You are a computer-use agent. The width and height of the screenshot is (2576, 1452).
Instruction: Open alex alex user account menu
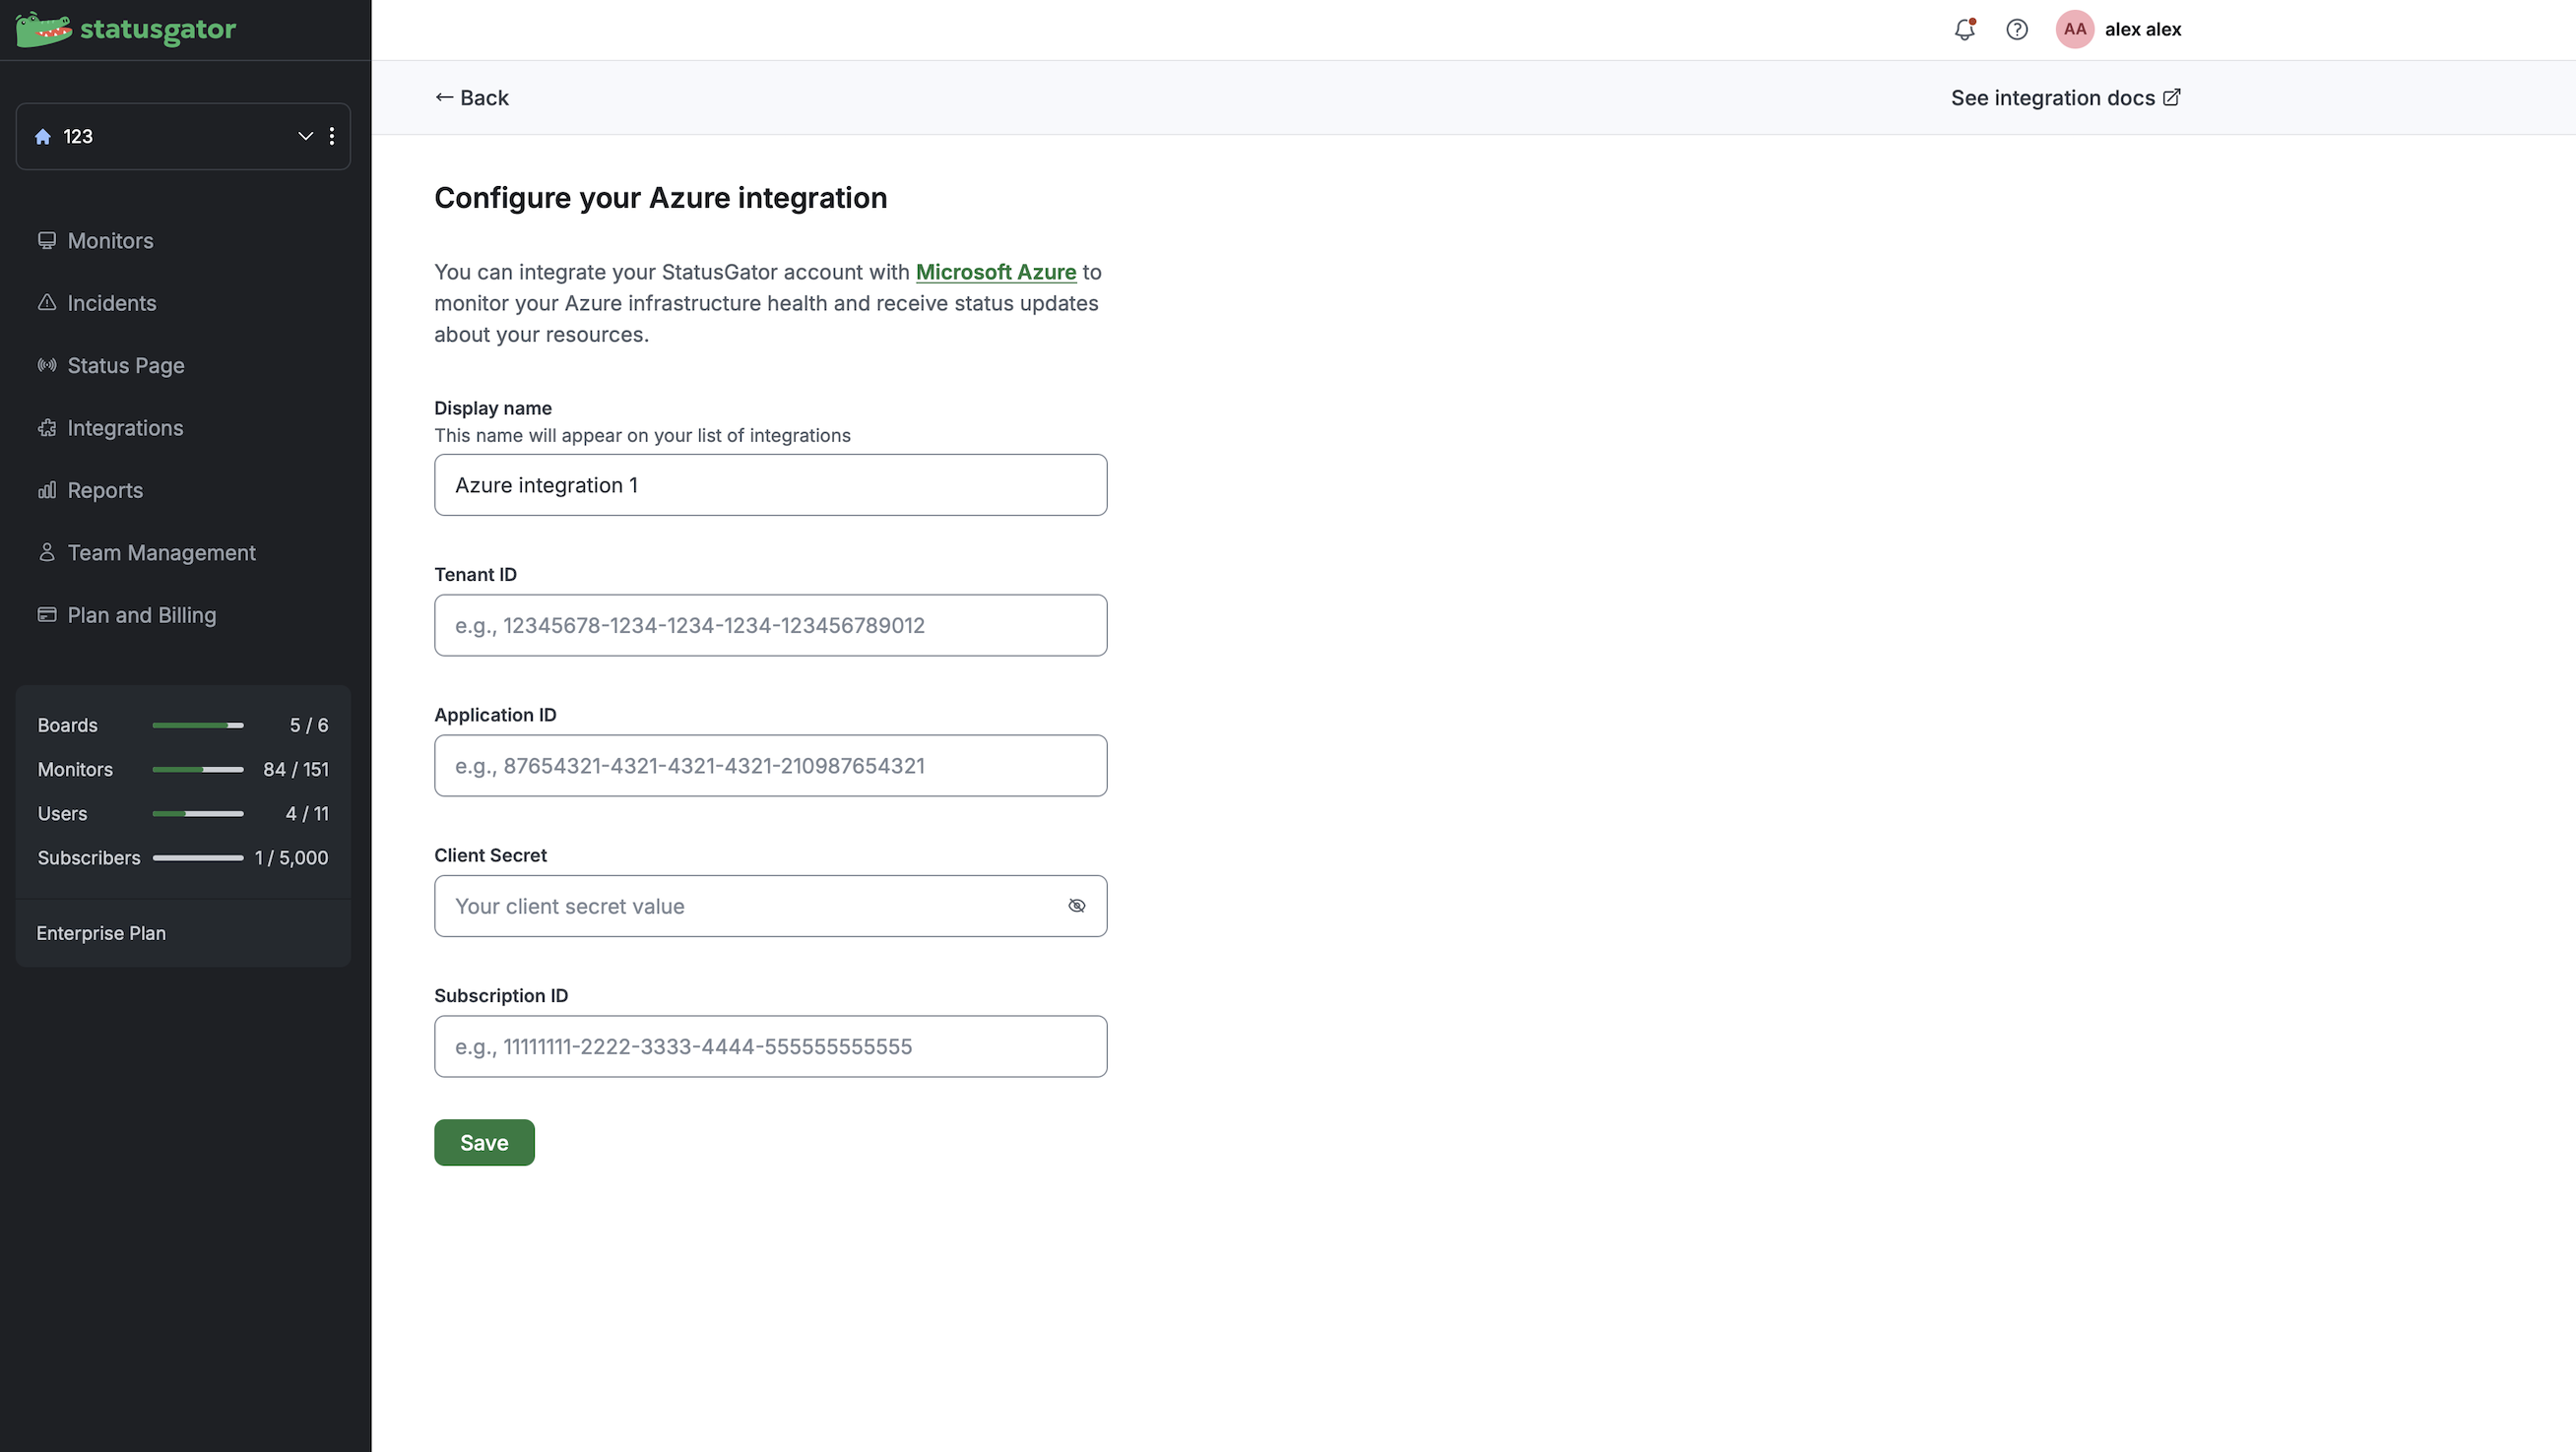click(2142, 30)
